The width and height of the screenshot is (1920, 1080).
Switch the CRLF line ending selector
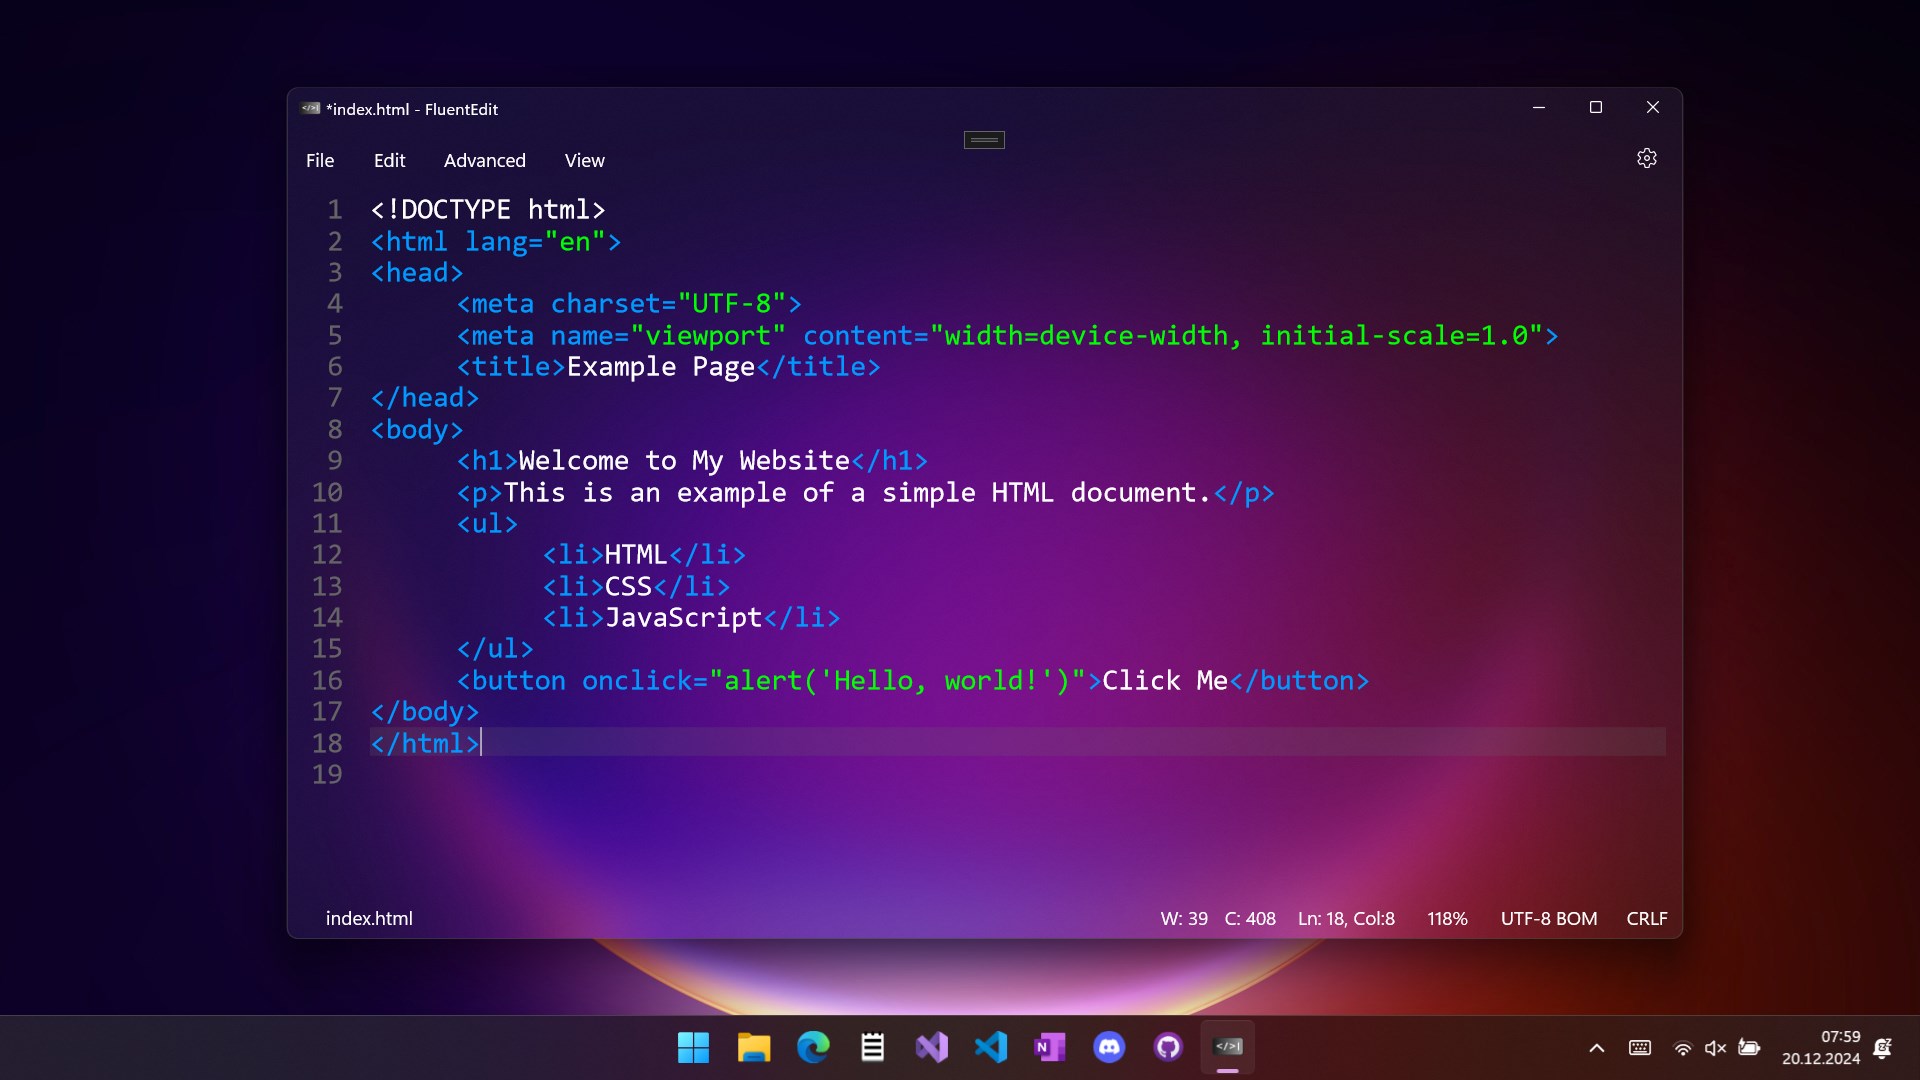1646,918
